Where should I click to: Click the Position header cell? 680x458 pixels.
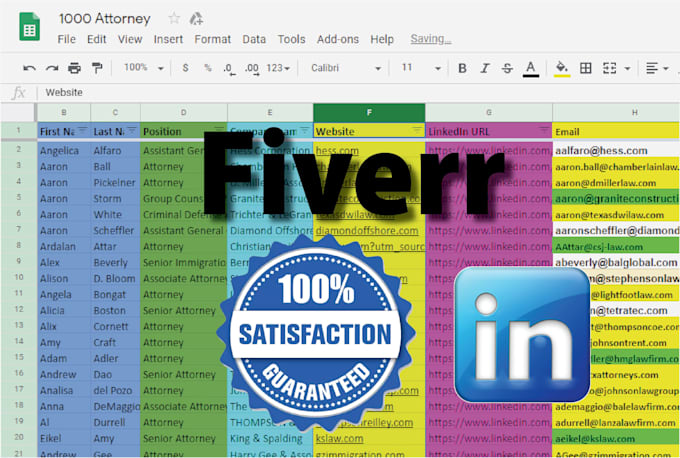pos(183,131)
